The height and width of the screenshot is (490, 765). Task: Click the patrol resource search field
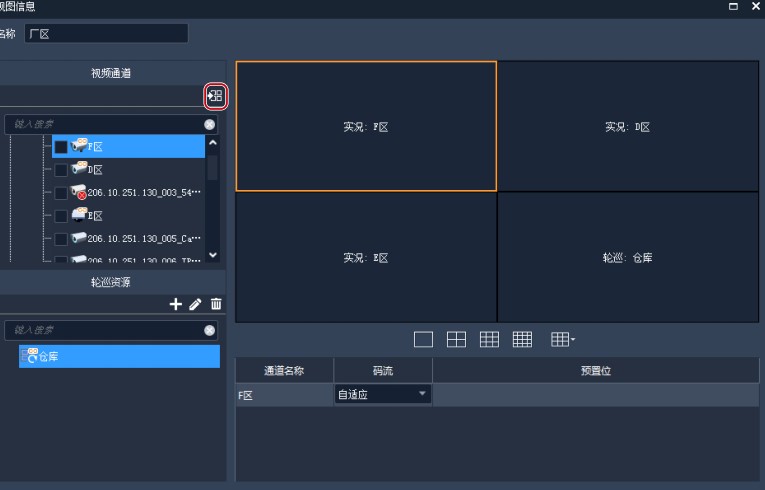coord(111,330)
